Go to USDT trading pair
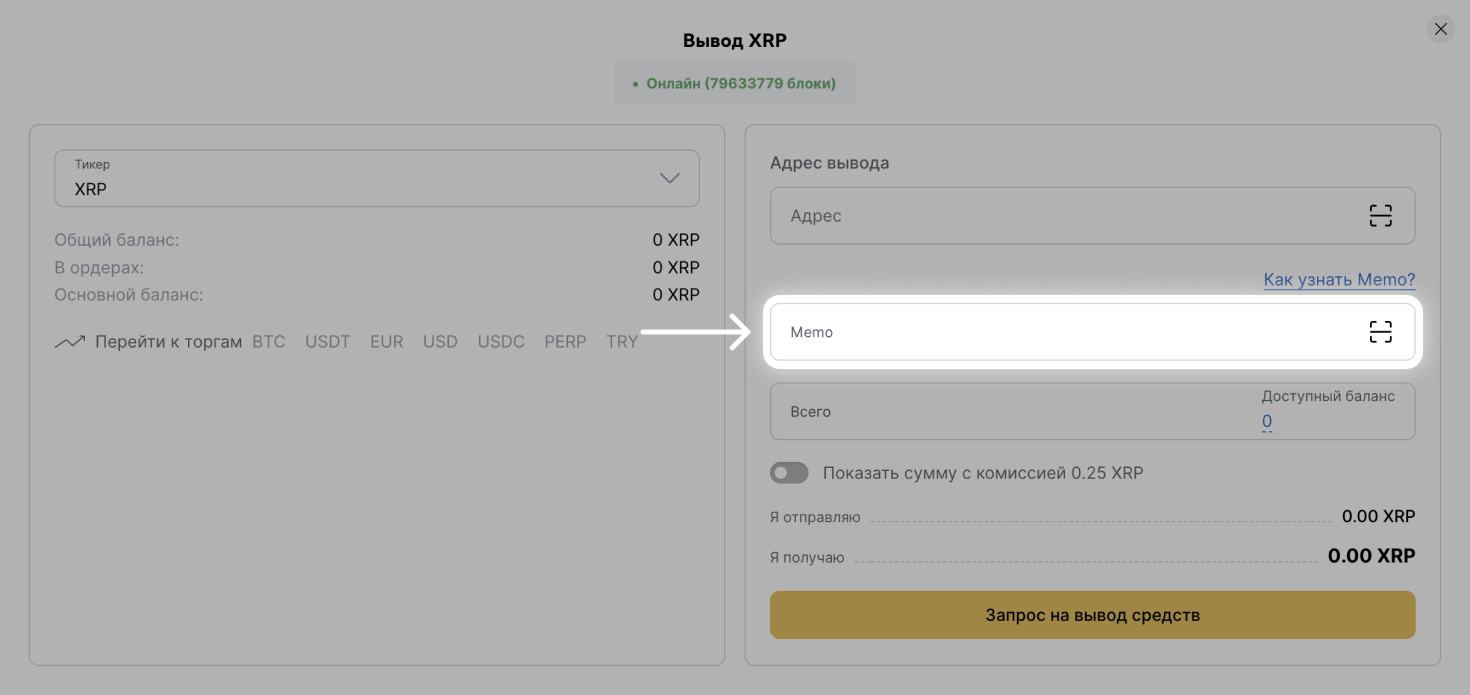Viewport: 1470px width, 695px height. [x=328, y=342]
